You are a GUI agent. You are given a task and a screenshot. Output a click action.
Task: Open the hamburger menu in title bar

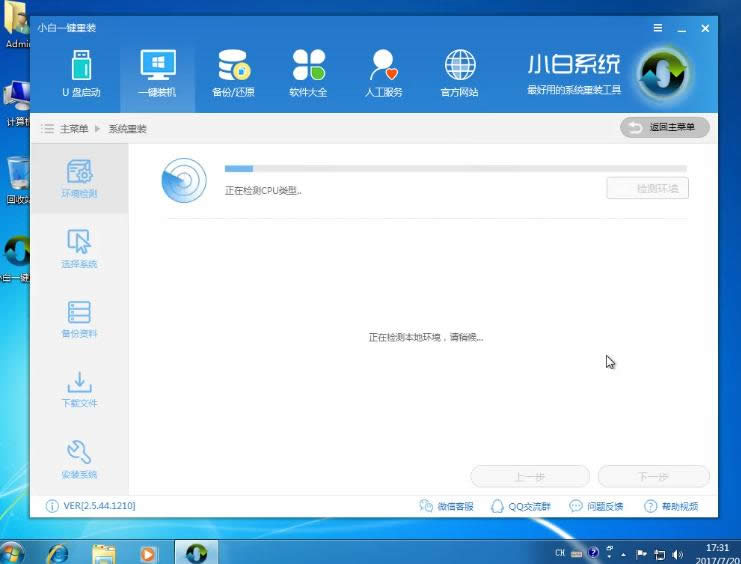pyautogui.click(x=657, y=28)
